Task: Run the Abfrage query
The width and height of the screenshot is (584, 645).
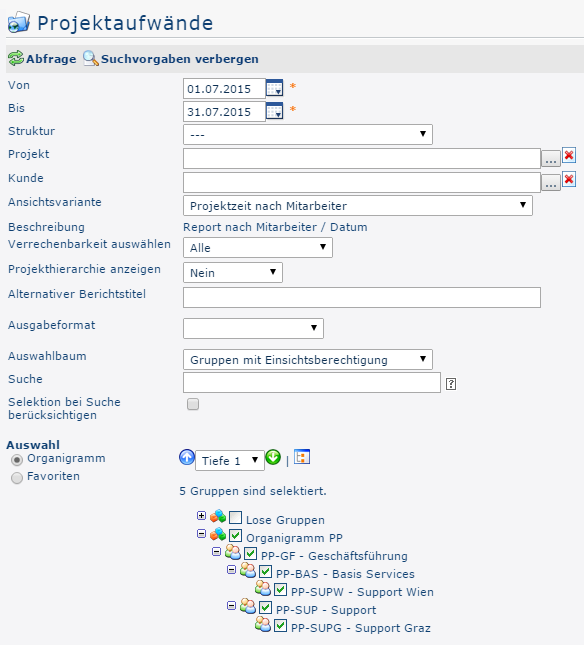Action: [42, 59]
